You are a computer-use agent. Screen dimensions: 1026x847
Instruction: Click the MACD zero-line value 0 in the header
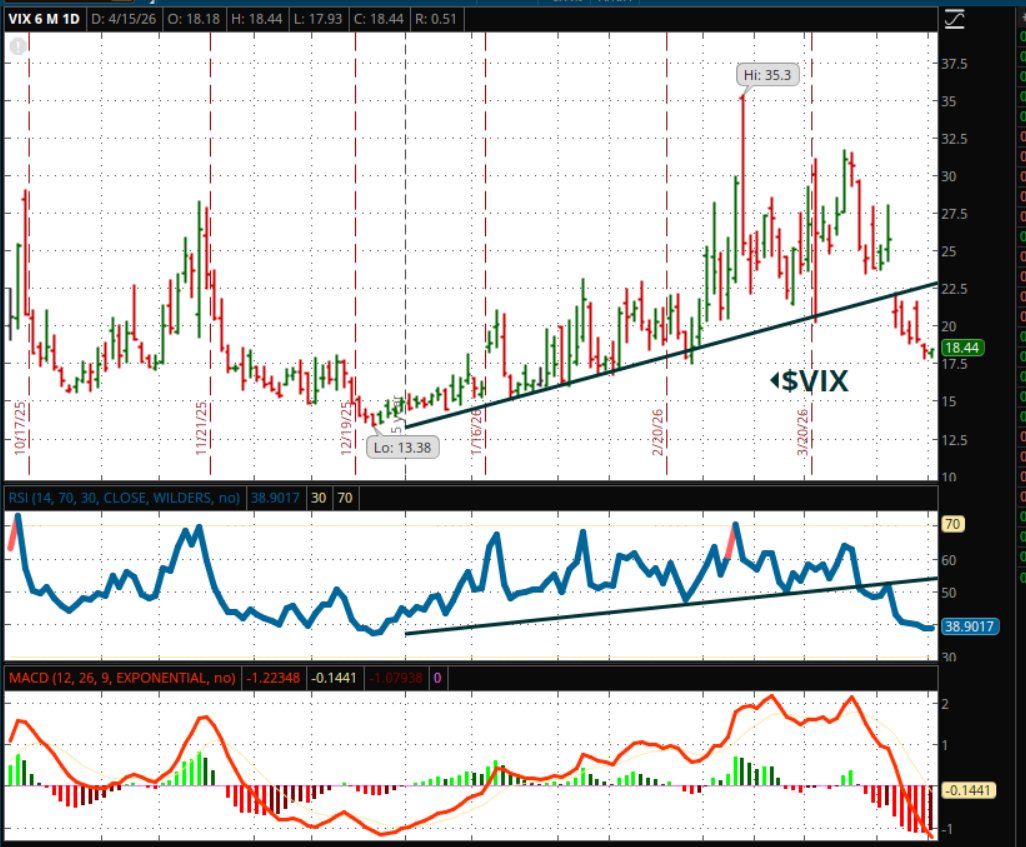tap(437, 677)
